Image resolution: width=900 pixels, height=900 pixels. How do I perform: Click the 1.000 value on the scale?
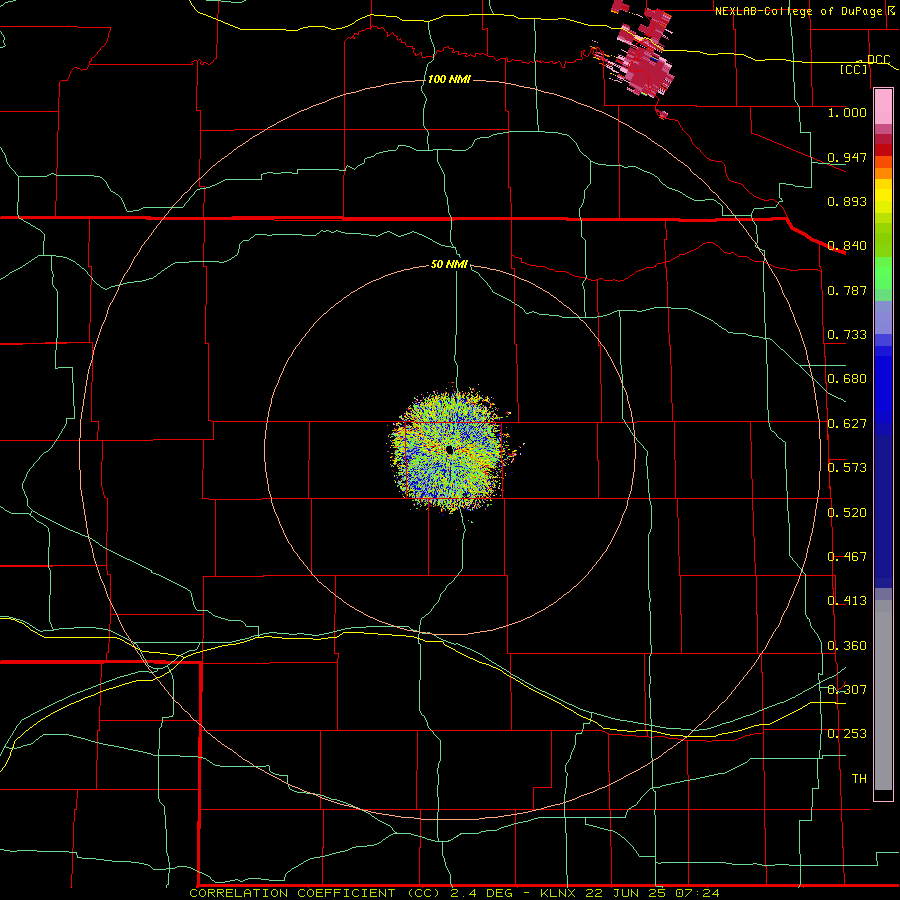tap(847, 112)
